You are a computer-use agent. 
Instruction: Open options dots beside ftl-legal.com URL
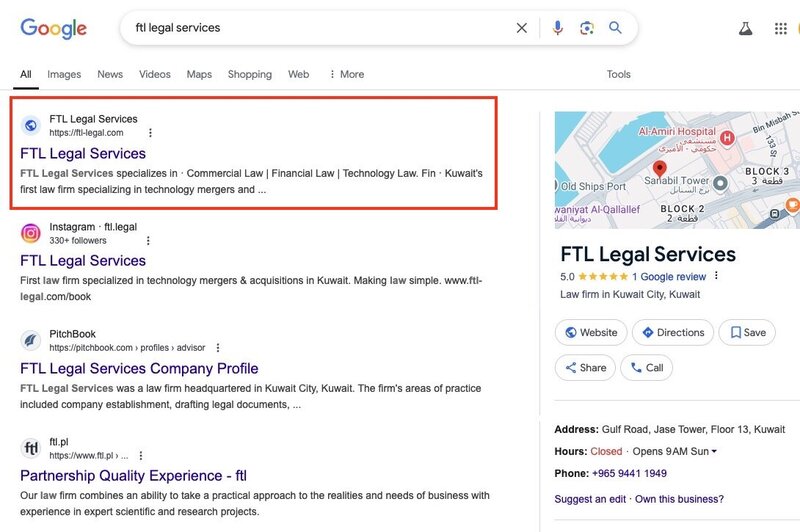[x=150, y=133]
